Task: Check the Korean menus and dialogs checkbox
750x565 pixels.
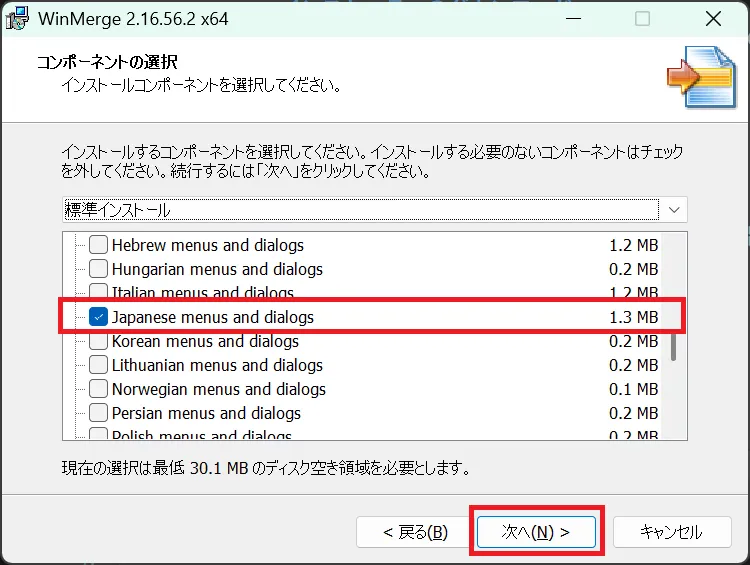Action: (99, 341)
